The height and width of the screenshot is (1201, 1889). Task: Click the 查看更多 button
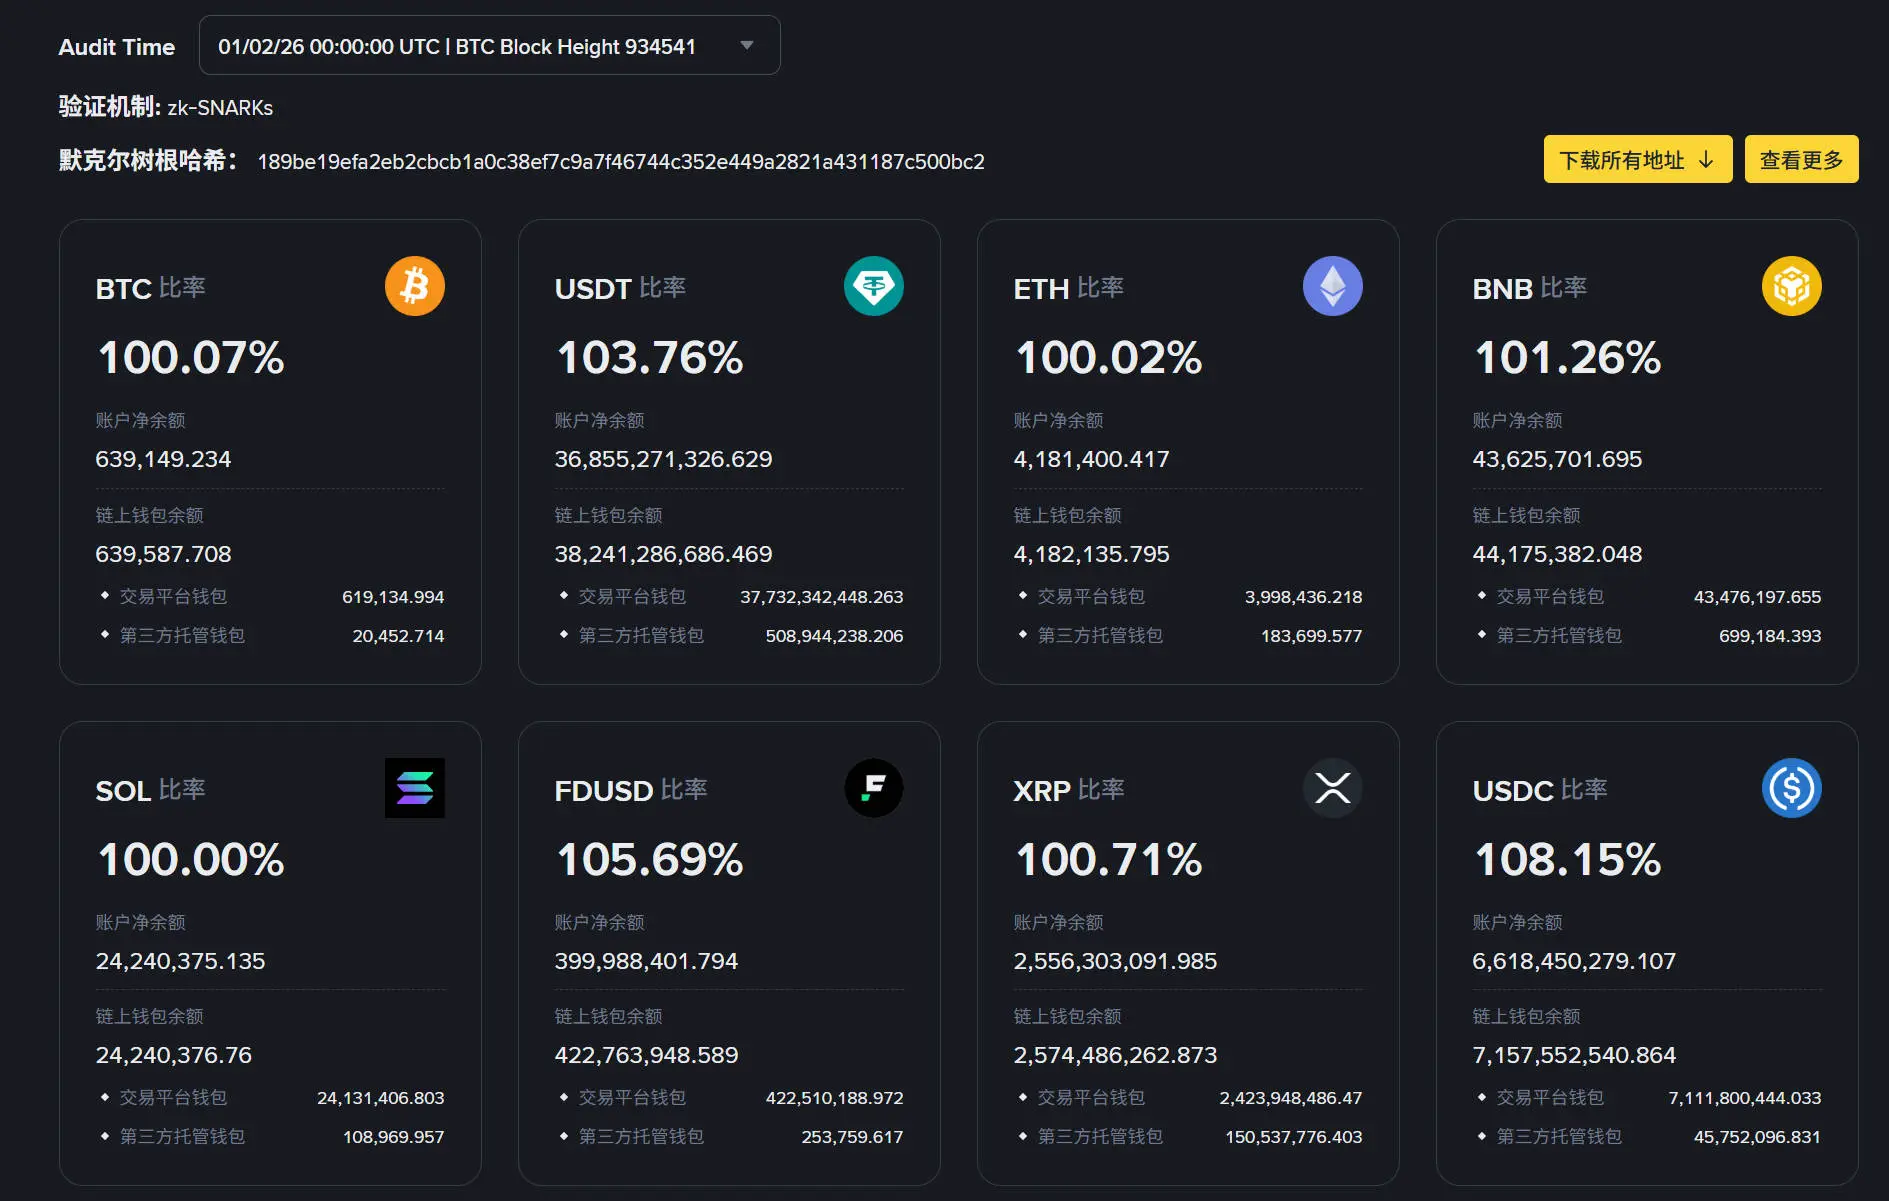[x=1801, y=159]
